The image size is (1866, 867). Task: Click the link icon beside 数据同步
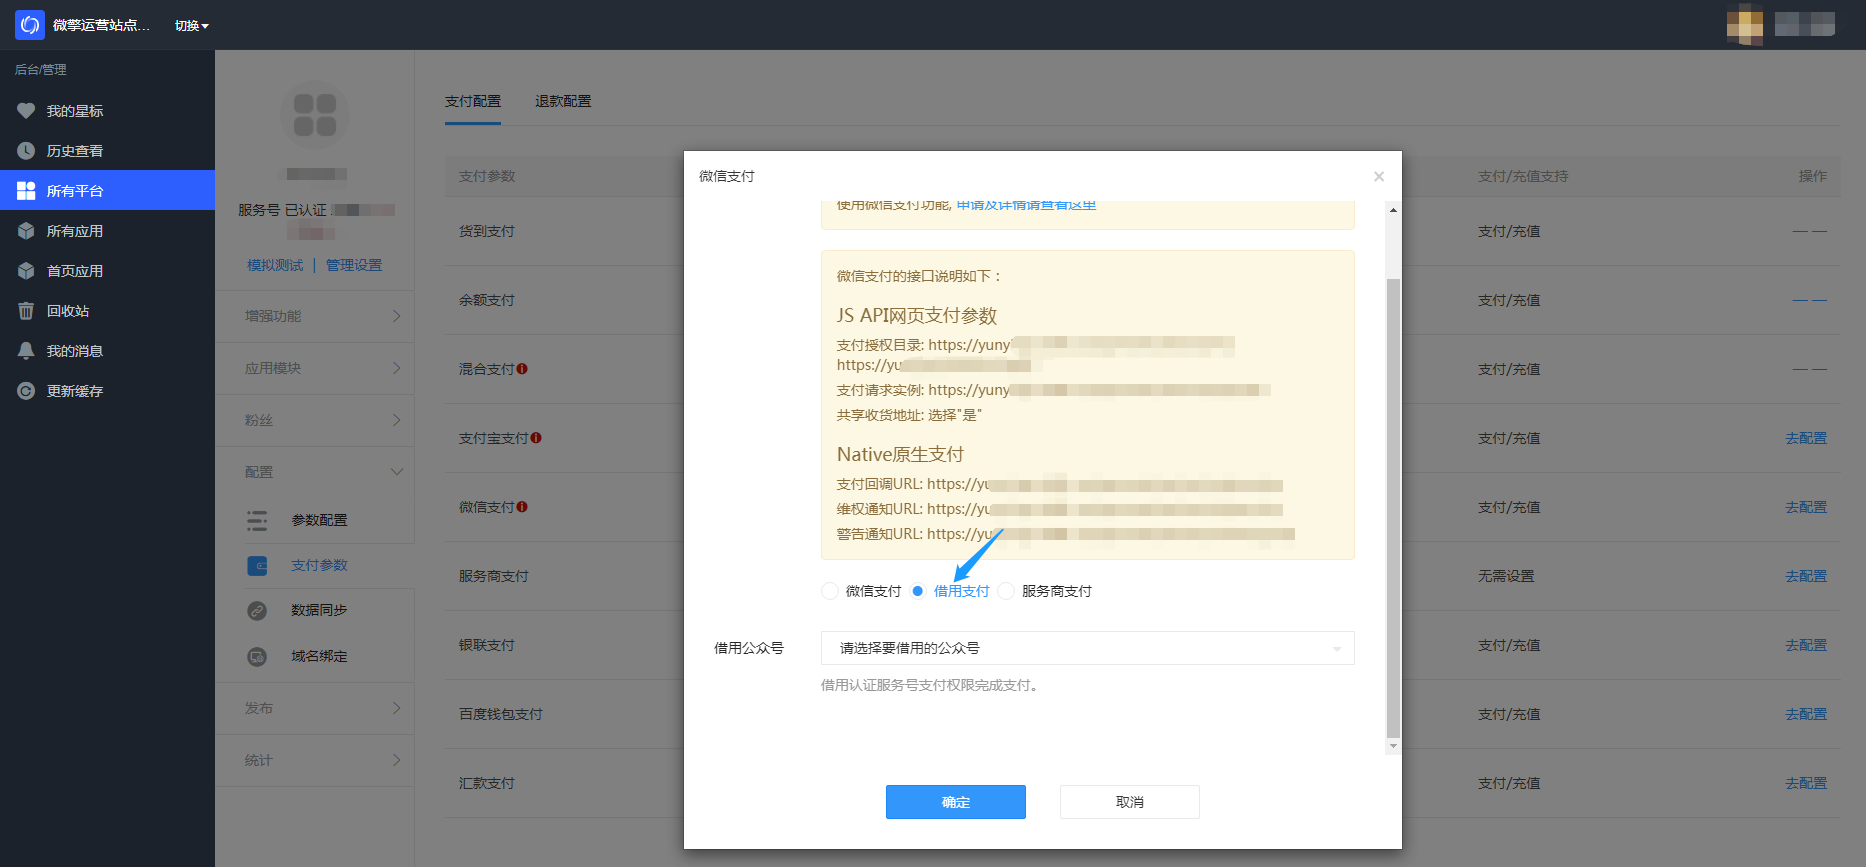(257, 610)
